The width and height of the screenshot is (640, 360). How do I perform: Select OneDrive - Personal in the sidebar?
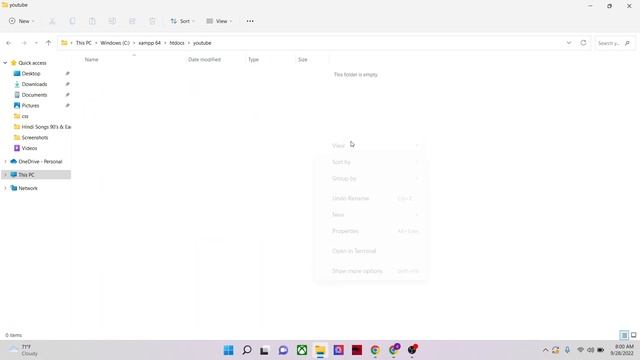[40, 162]
